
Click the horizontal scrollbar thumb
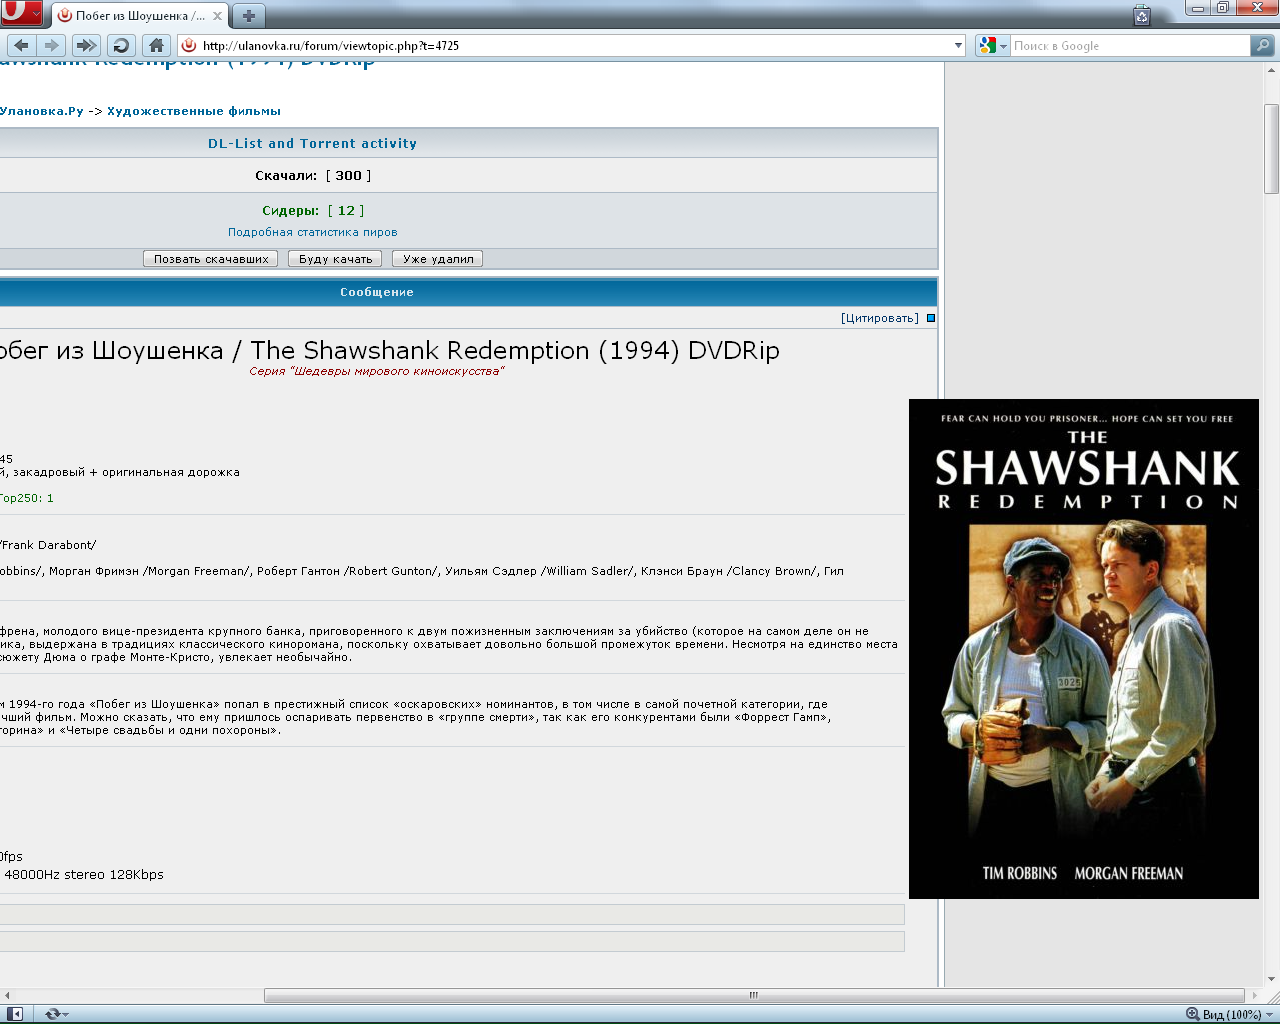point(755,995)
